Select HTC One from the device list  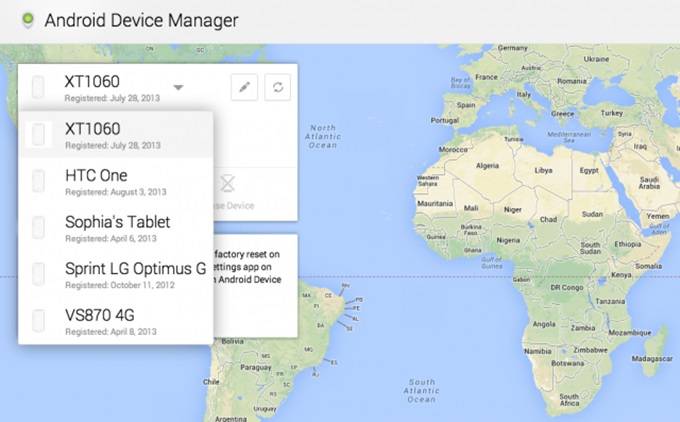116,181
